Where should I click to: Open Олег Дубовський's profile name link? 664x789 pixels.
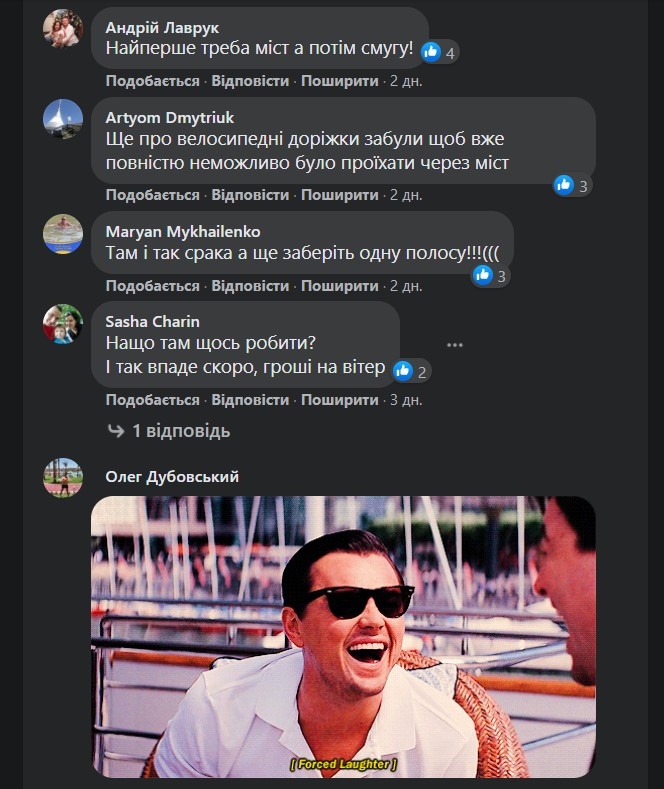pyautogui.click(x=172, y=477)
